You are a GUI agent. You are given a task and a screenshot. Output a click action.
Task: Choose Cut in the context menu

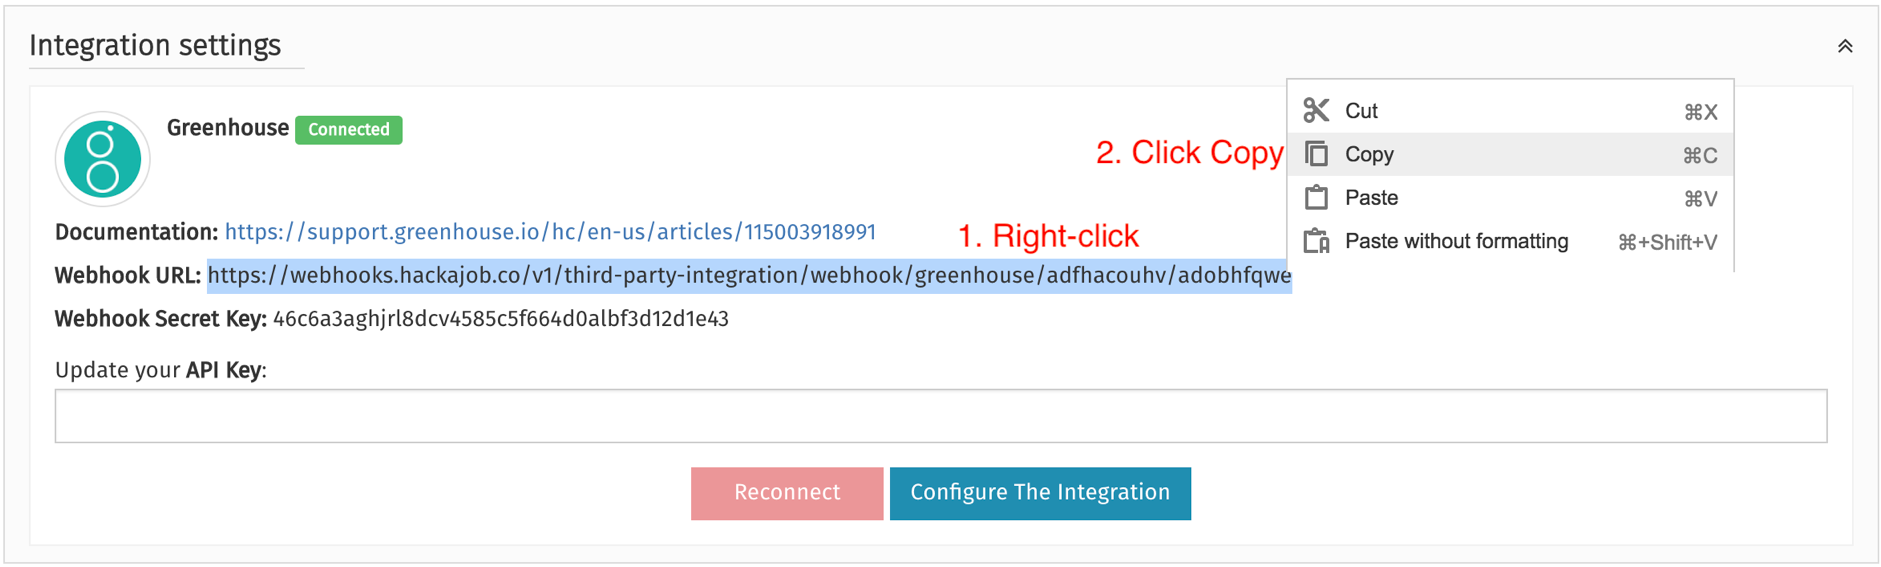pos(1510,110)
